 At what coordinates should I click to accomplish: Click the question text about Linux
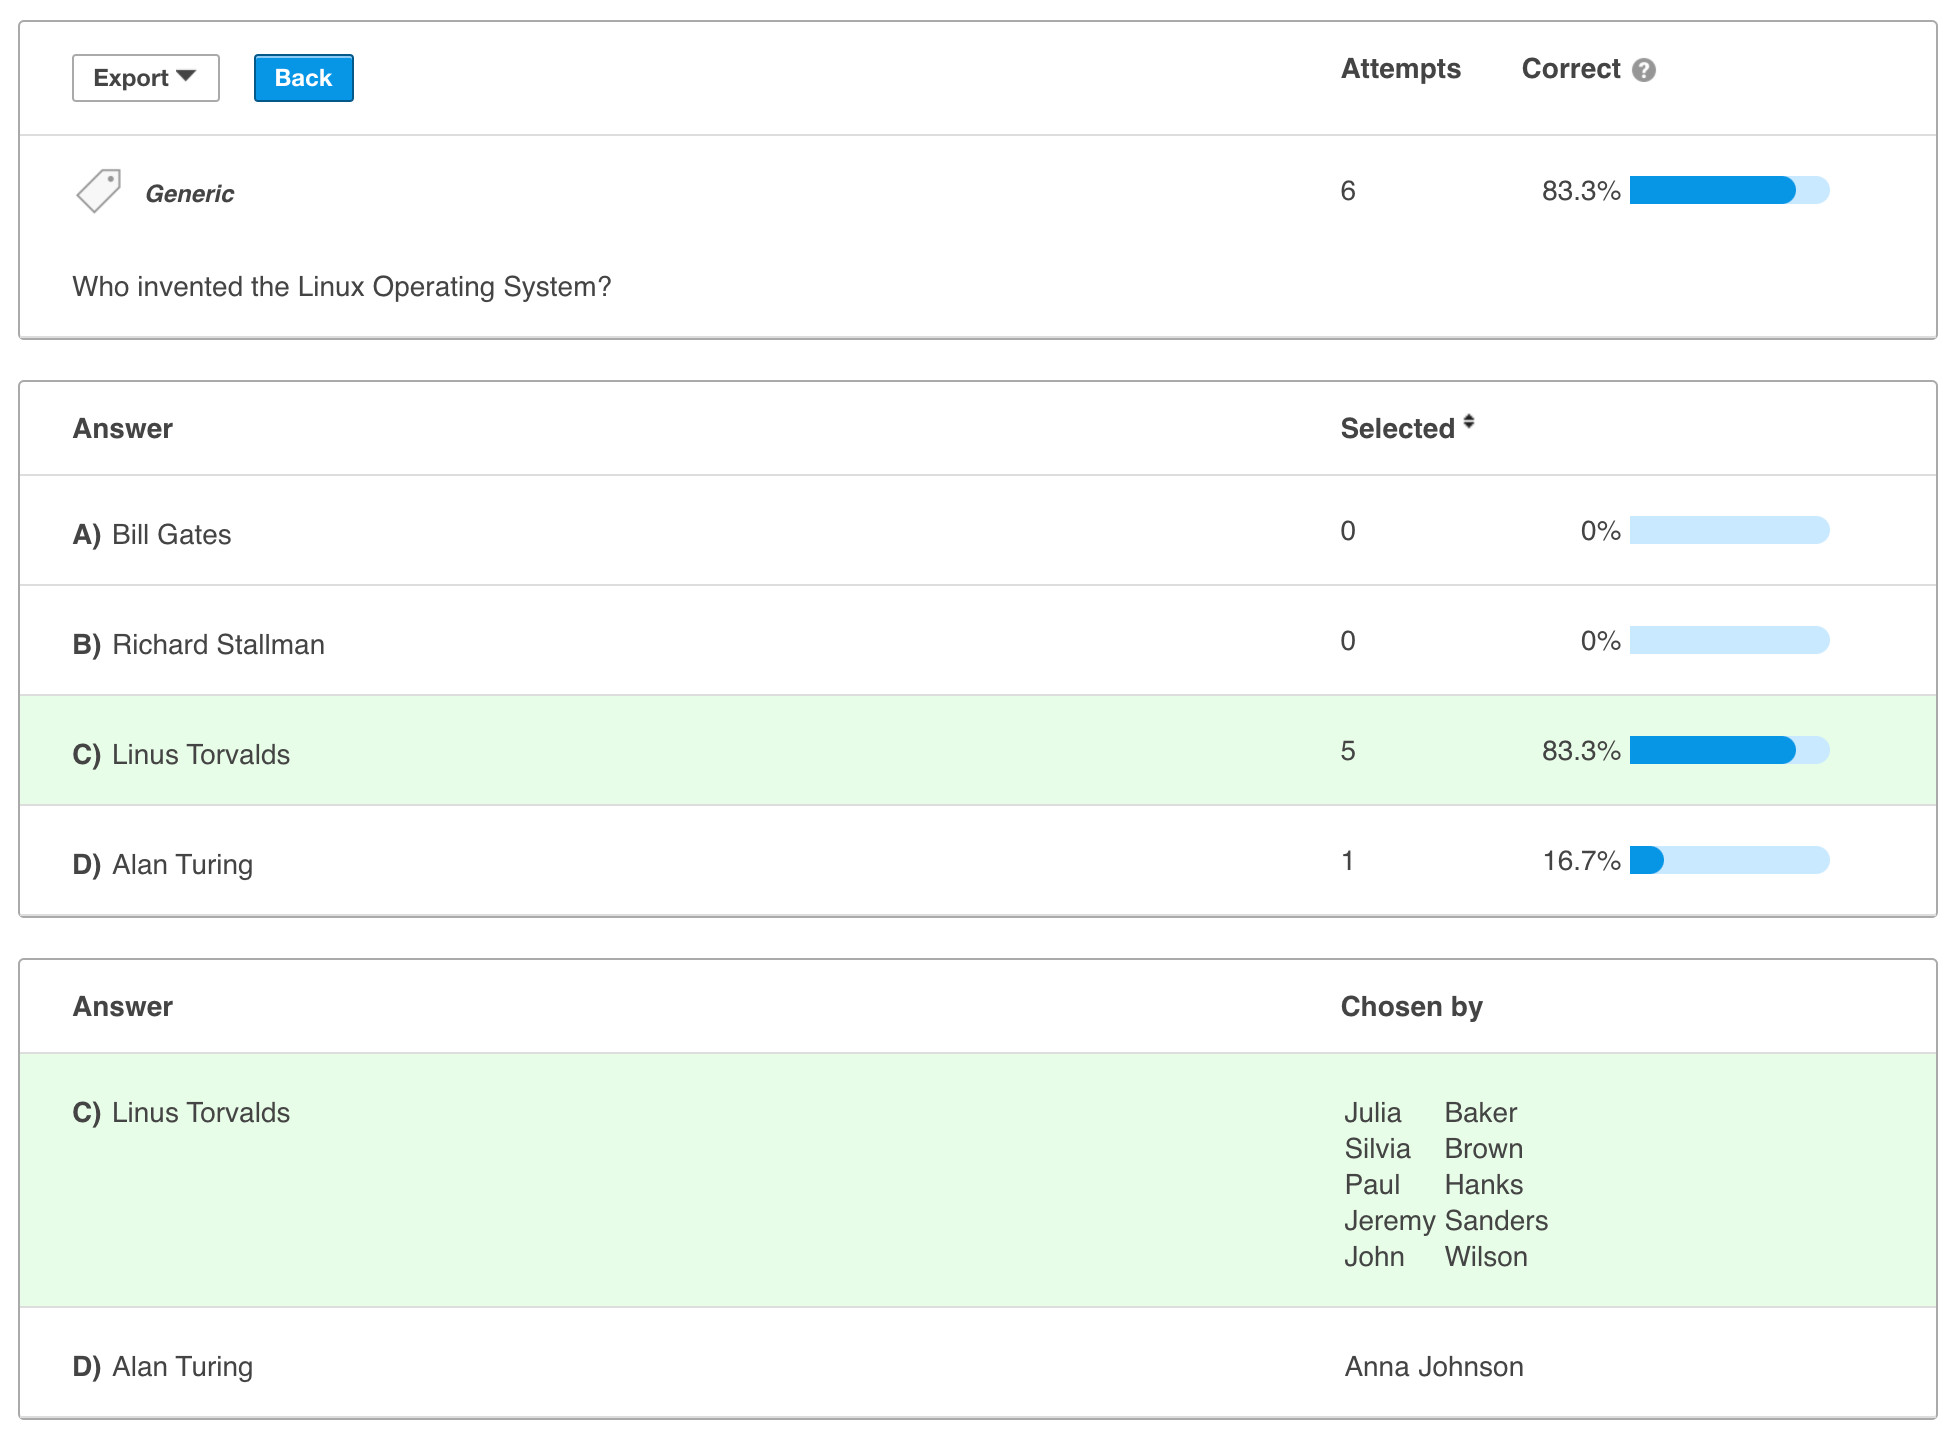tap(341, 287)
